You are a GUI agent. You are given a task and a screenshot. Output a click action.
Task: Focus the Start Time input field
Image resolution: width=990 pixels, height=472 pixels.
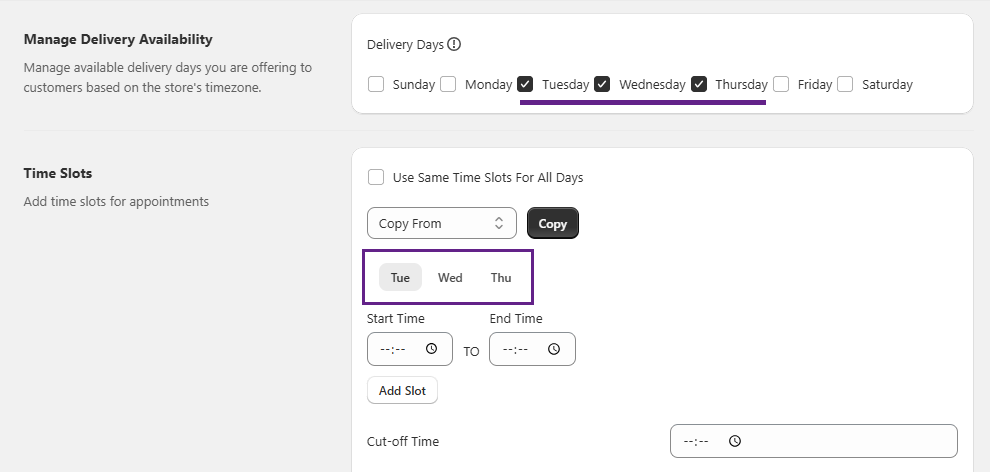(x=398, y=349)
